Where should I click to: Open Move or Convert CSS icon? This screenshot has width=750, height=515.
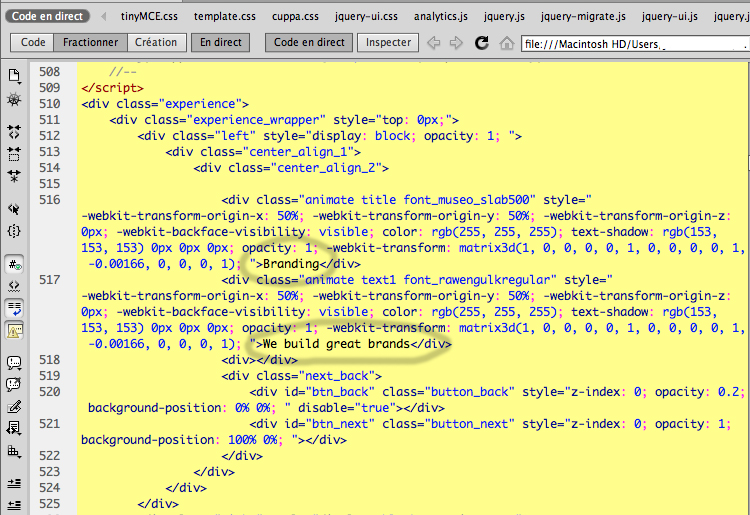click(14, 451)
